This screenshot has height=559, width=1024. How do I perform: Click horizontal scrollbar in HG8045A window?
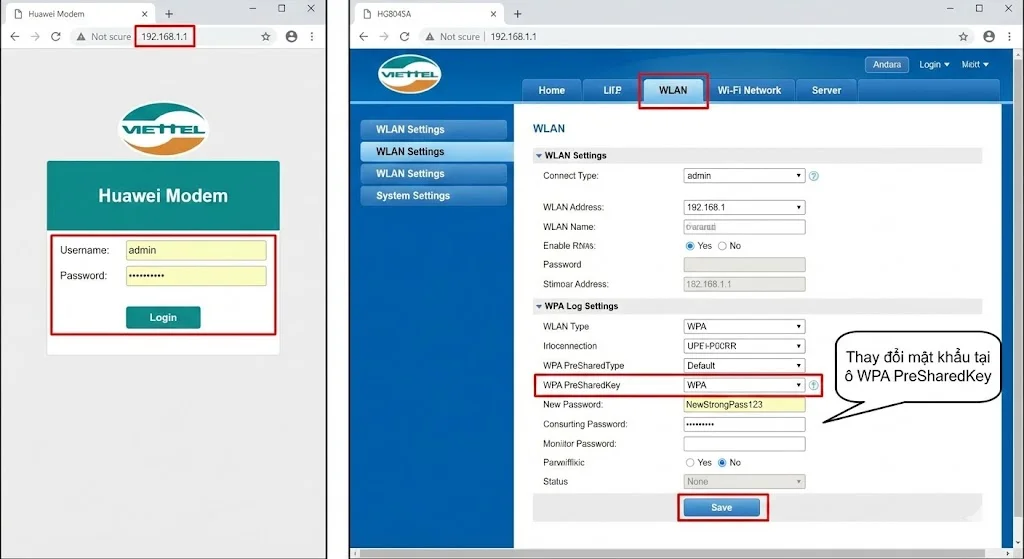point(682,553)
